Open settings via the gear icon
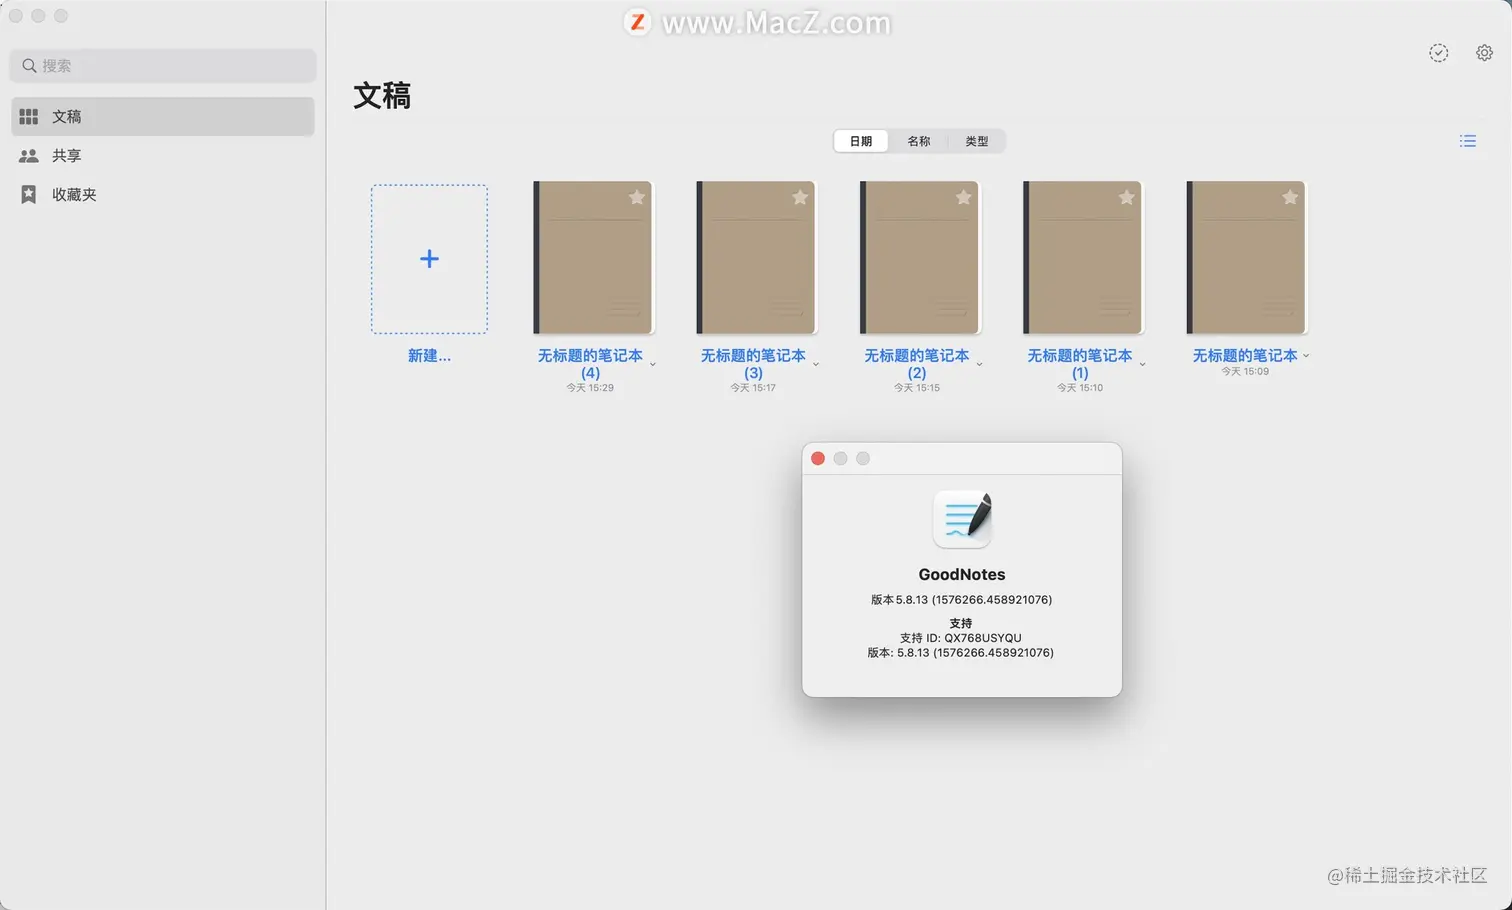Screen dimensions: 1512x910 [x=1484, y=53]
